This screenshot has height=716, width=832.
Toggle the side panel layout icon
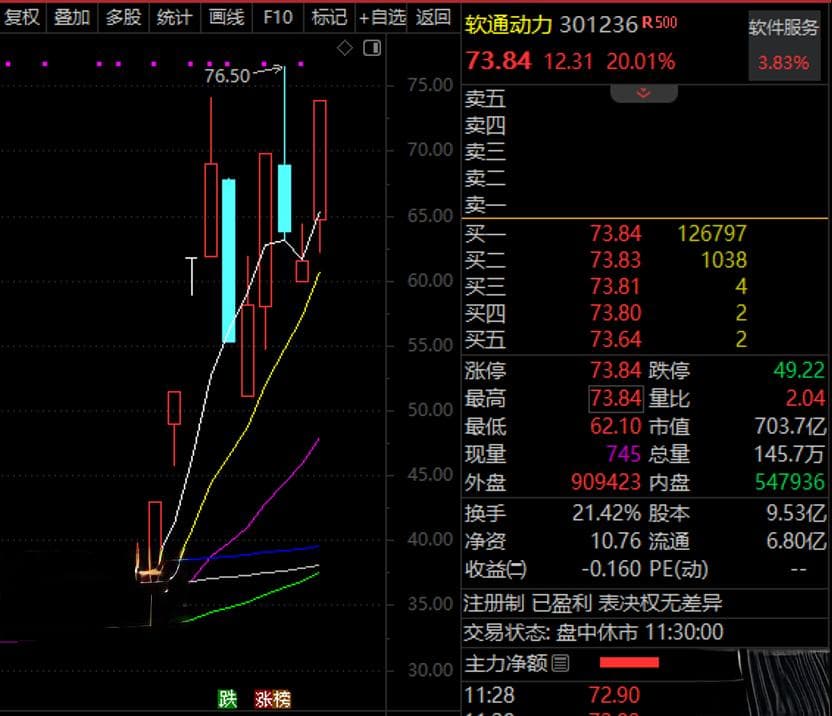372,48
